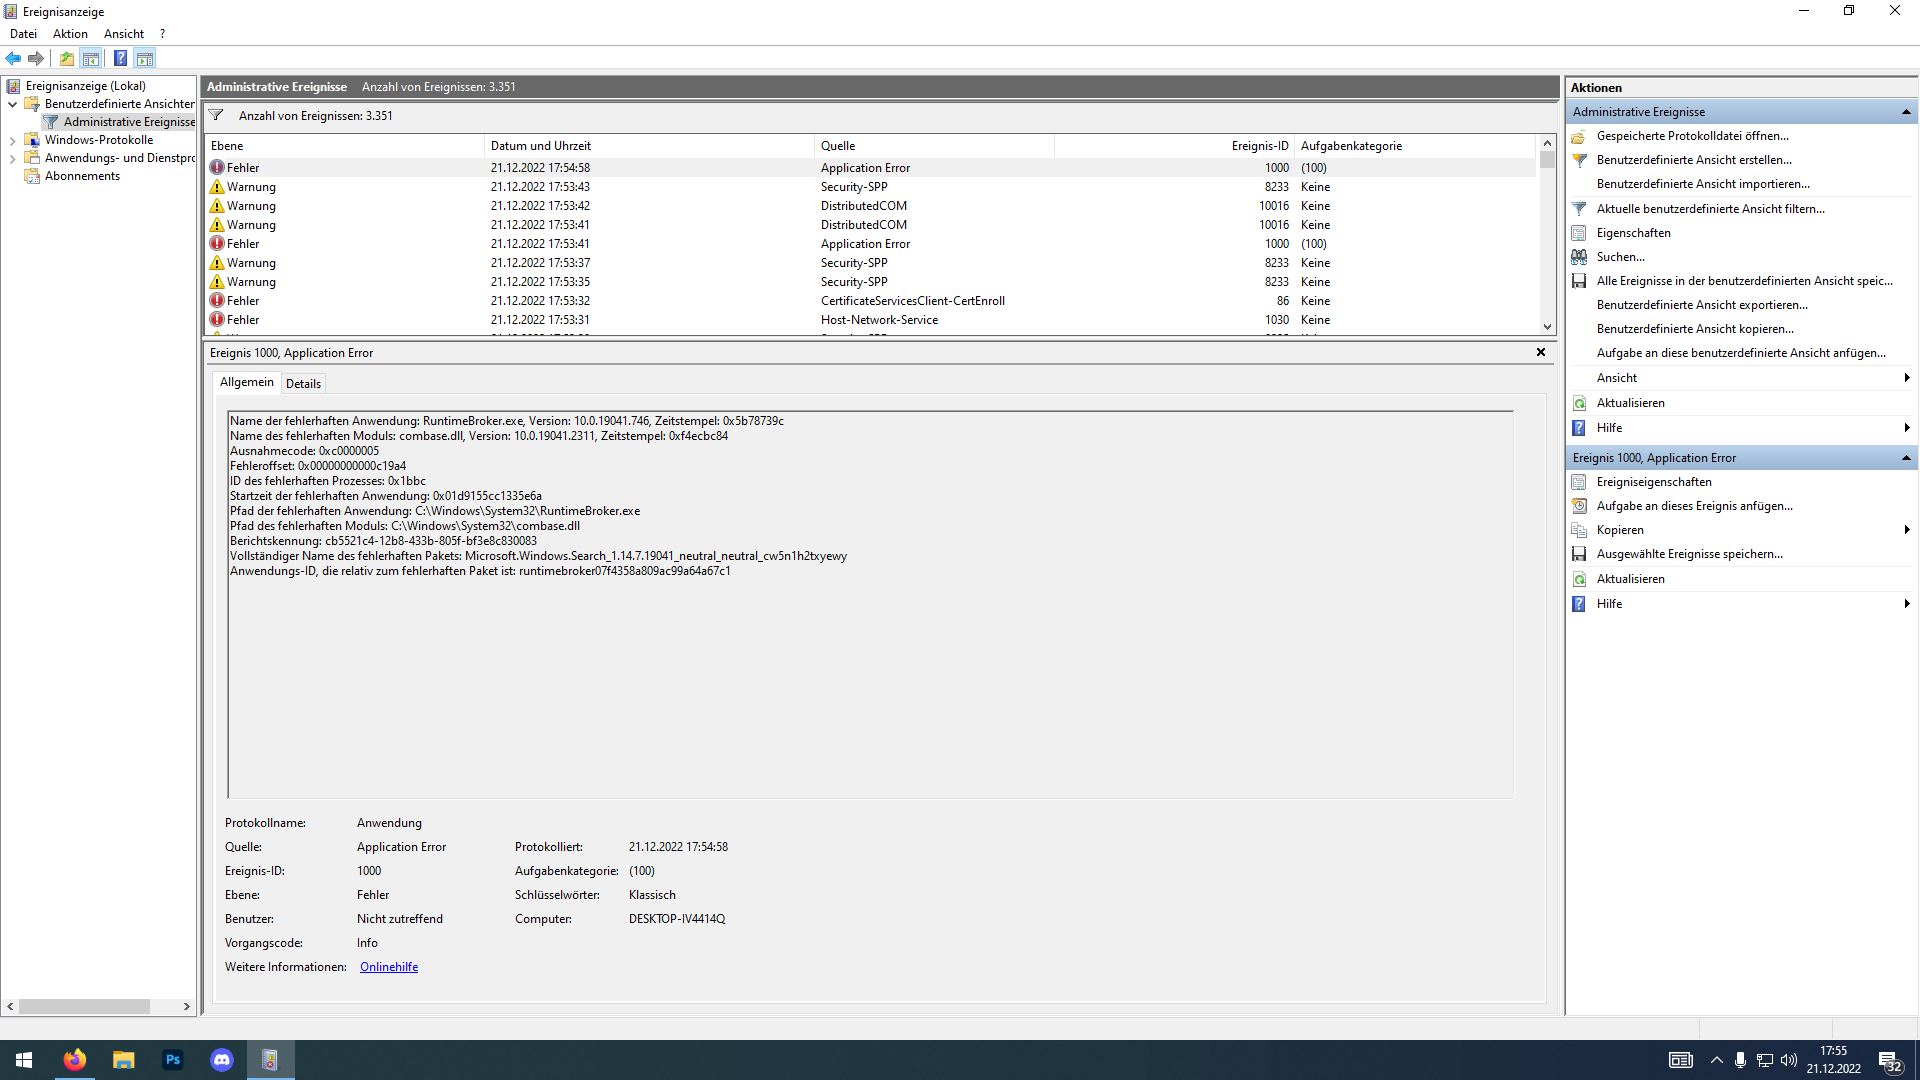Switch to the Details tab
The width and height of the screenshot is (1920, 1080).
(303, 384)
